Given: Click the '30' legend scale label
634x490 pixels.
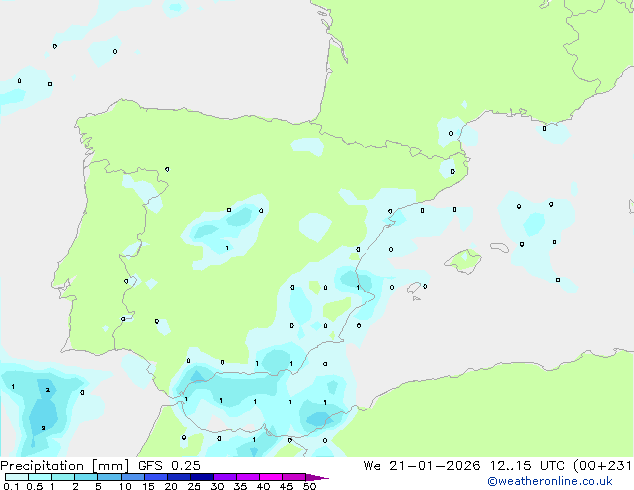Looking at the screenshot, I should (217, 486).
